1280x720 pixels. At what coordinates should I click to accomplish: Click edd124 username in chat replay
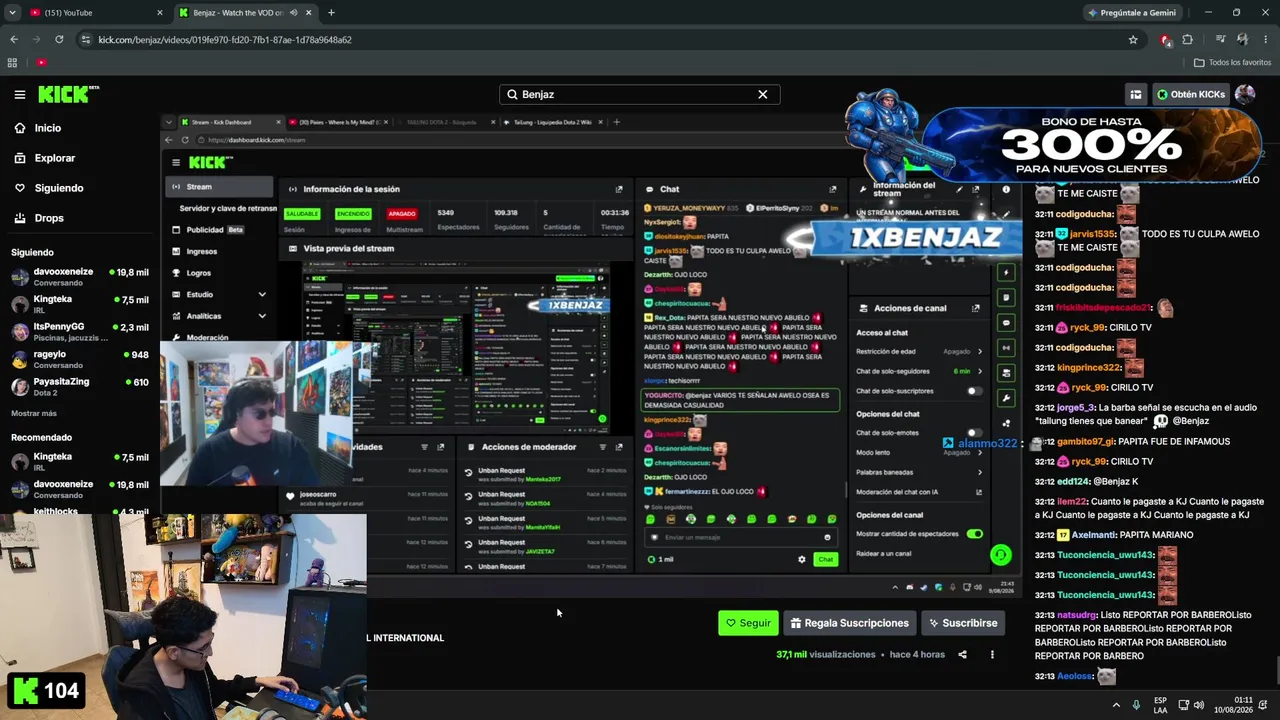point(1073,482)
